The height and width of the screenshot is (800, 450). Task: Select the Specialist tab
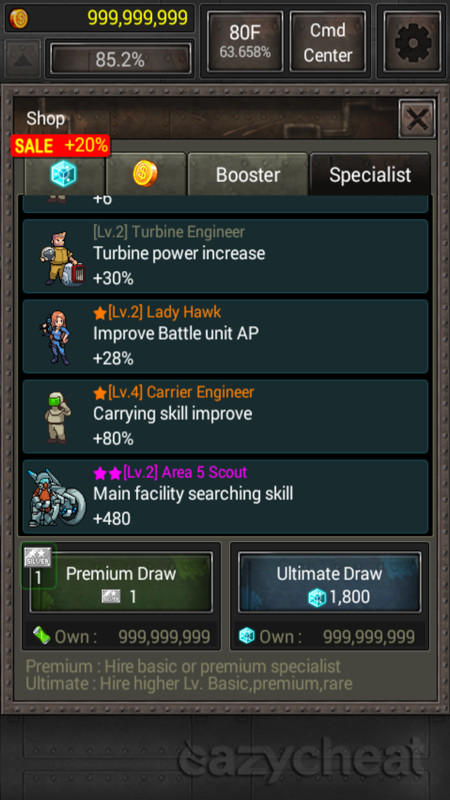pyautogui.click(x=370, y=174)
